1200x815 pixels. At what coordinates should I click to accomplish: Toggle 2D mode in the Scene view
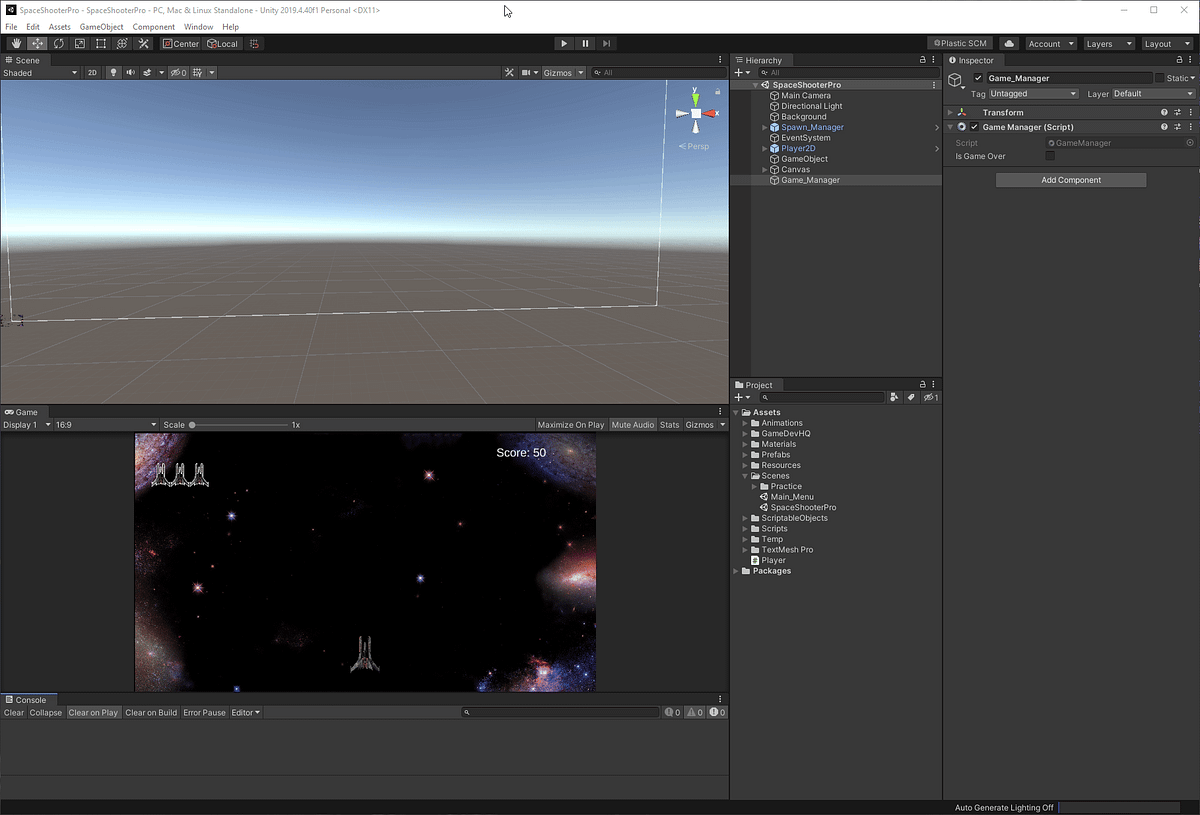(92, 72)
